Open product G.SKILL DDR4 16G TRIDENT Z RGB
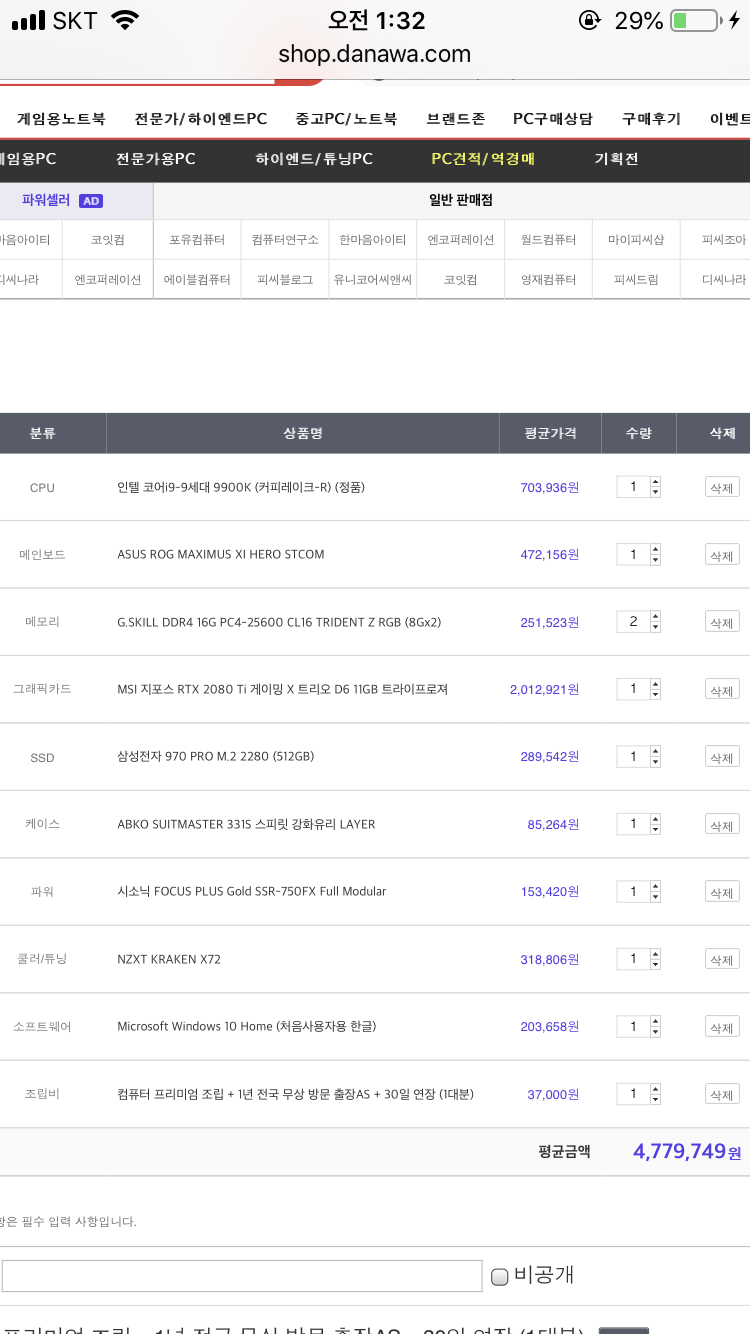Image resolution: width=750 pixels, height=1334 pixels. (279, 622)
